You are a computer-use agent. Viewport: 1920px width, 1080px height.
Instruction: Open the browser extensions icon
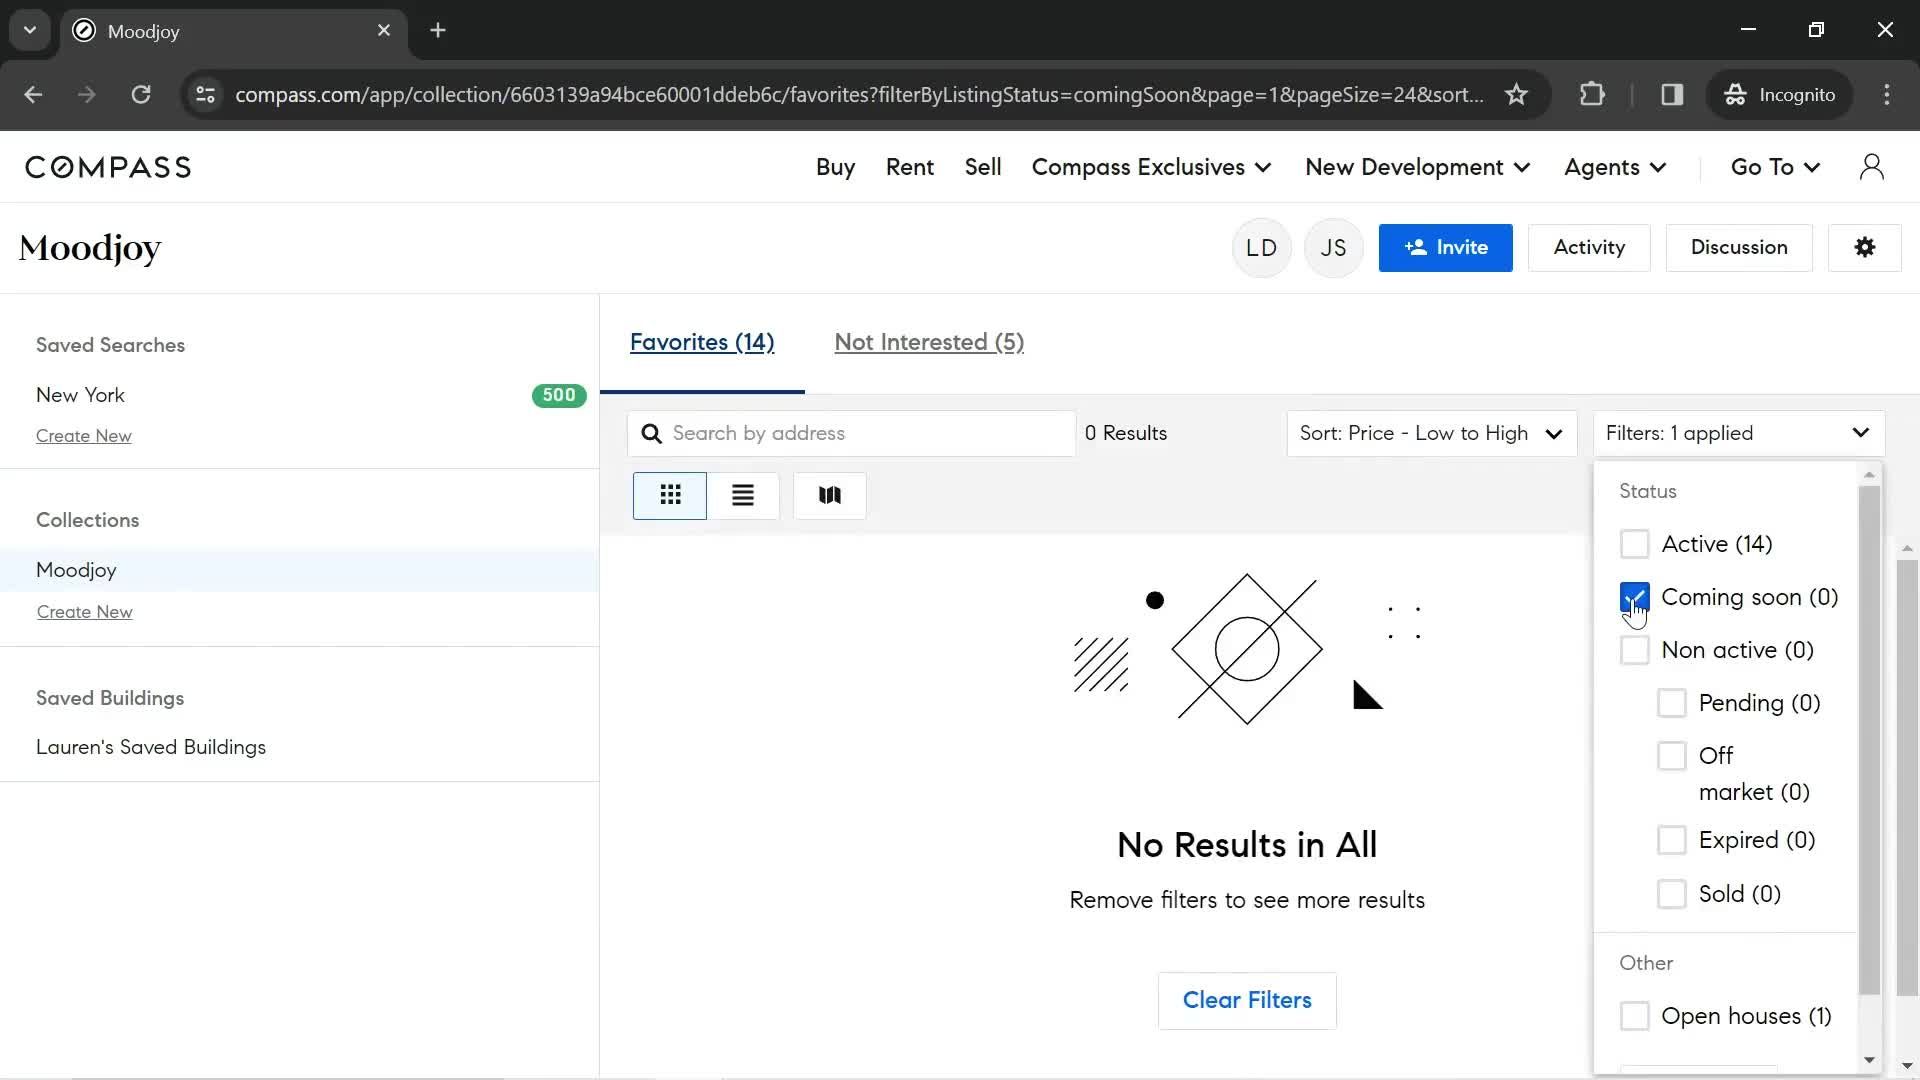[1592, 95]
